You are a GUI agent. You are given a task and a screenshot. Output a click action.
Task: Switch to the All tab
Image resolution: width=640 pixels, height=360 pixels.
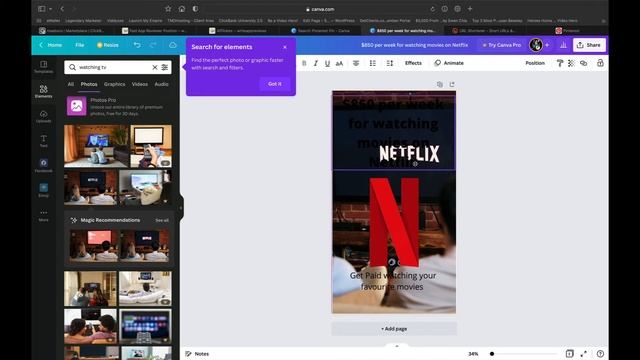(x=71, y=84)
